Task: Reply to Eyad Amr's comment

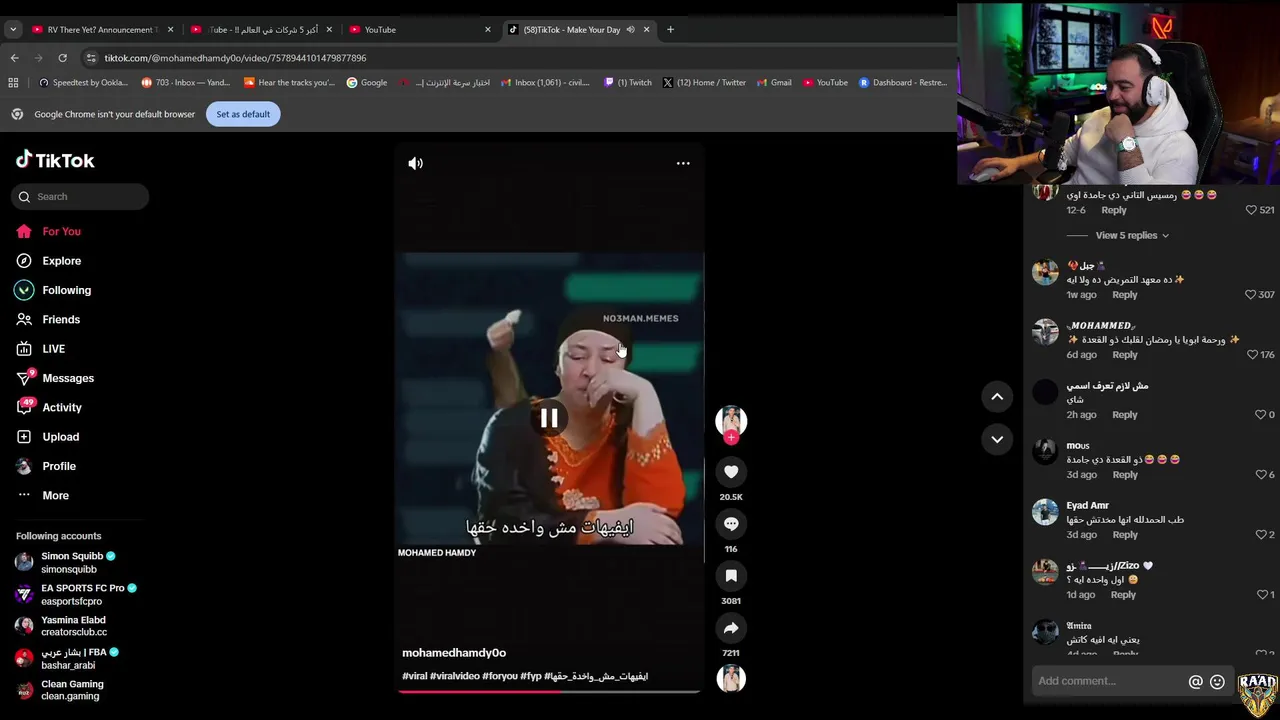Action: (x=1125, y=535)
